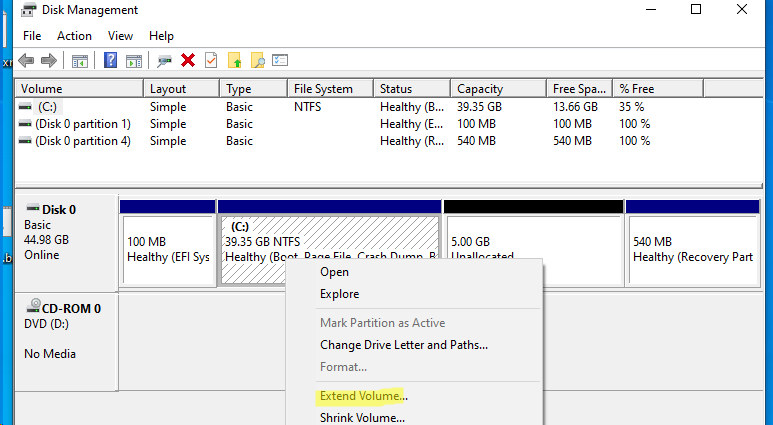Sort by the Type column header
The image size is (773, 425).
(253, 89)
